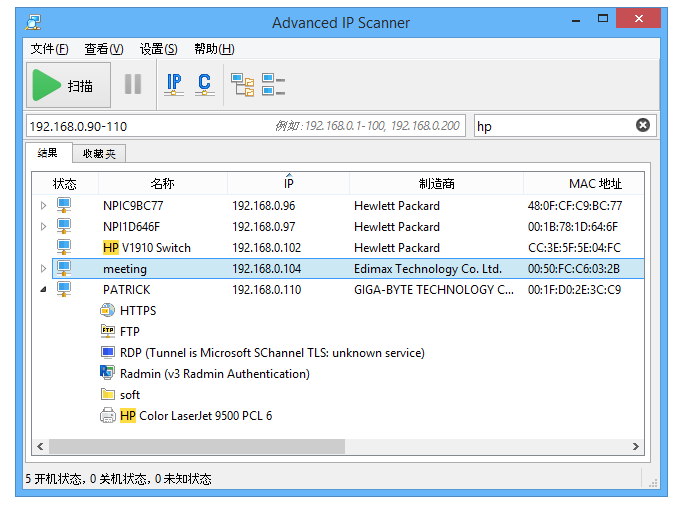
Task: Select the HP V1910 Switch entry
Action: pos(147,248)
